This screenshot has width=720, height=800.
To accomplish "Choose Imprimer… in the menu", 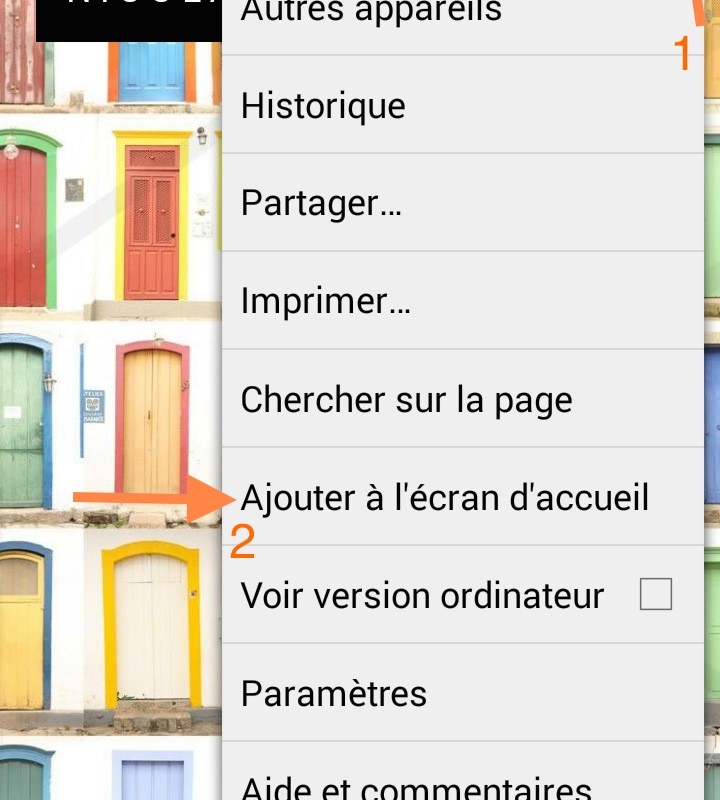I will pyautogui.click(x=463, y=300).
